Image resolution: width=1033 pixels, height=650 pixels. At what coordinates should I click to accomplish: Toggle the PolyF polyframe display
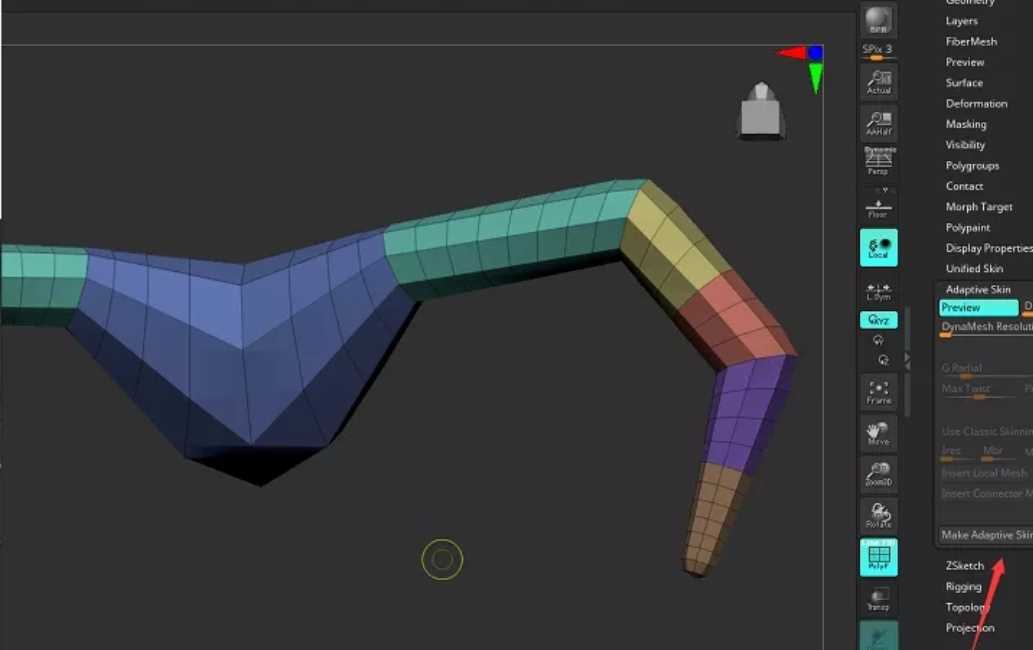(x=878, y=557)
